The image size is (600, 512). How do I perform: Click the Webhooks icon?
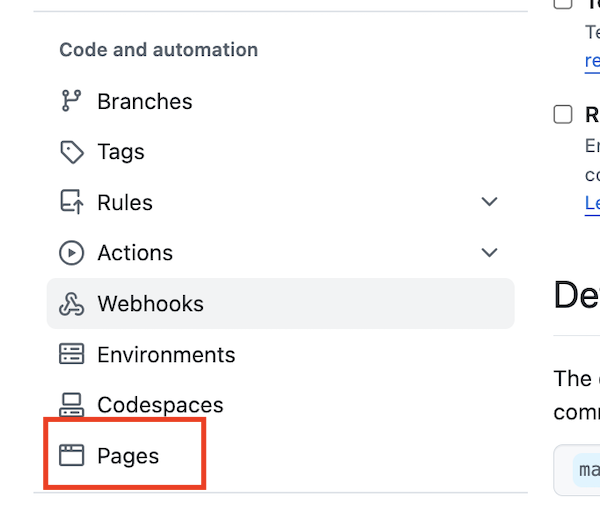coord(71,304)
